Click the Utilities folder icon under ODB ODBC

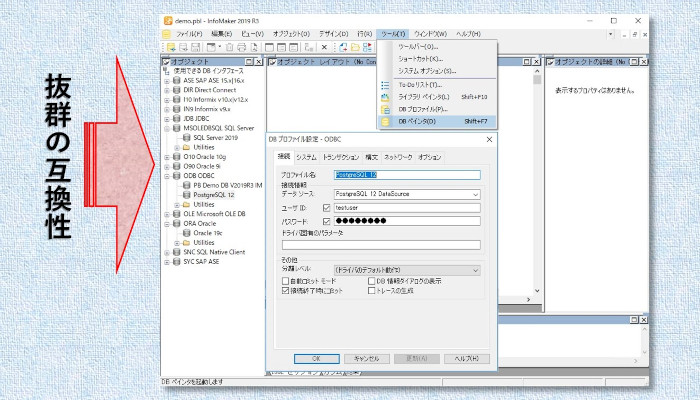click(x=186, y=204)
